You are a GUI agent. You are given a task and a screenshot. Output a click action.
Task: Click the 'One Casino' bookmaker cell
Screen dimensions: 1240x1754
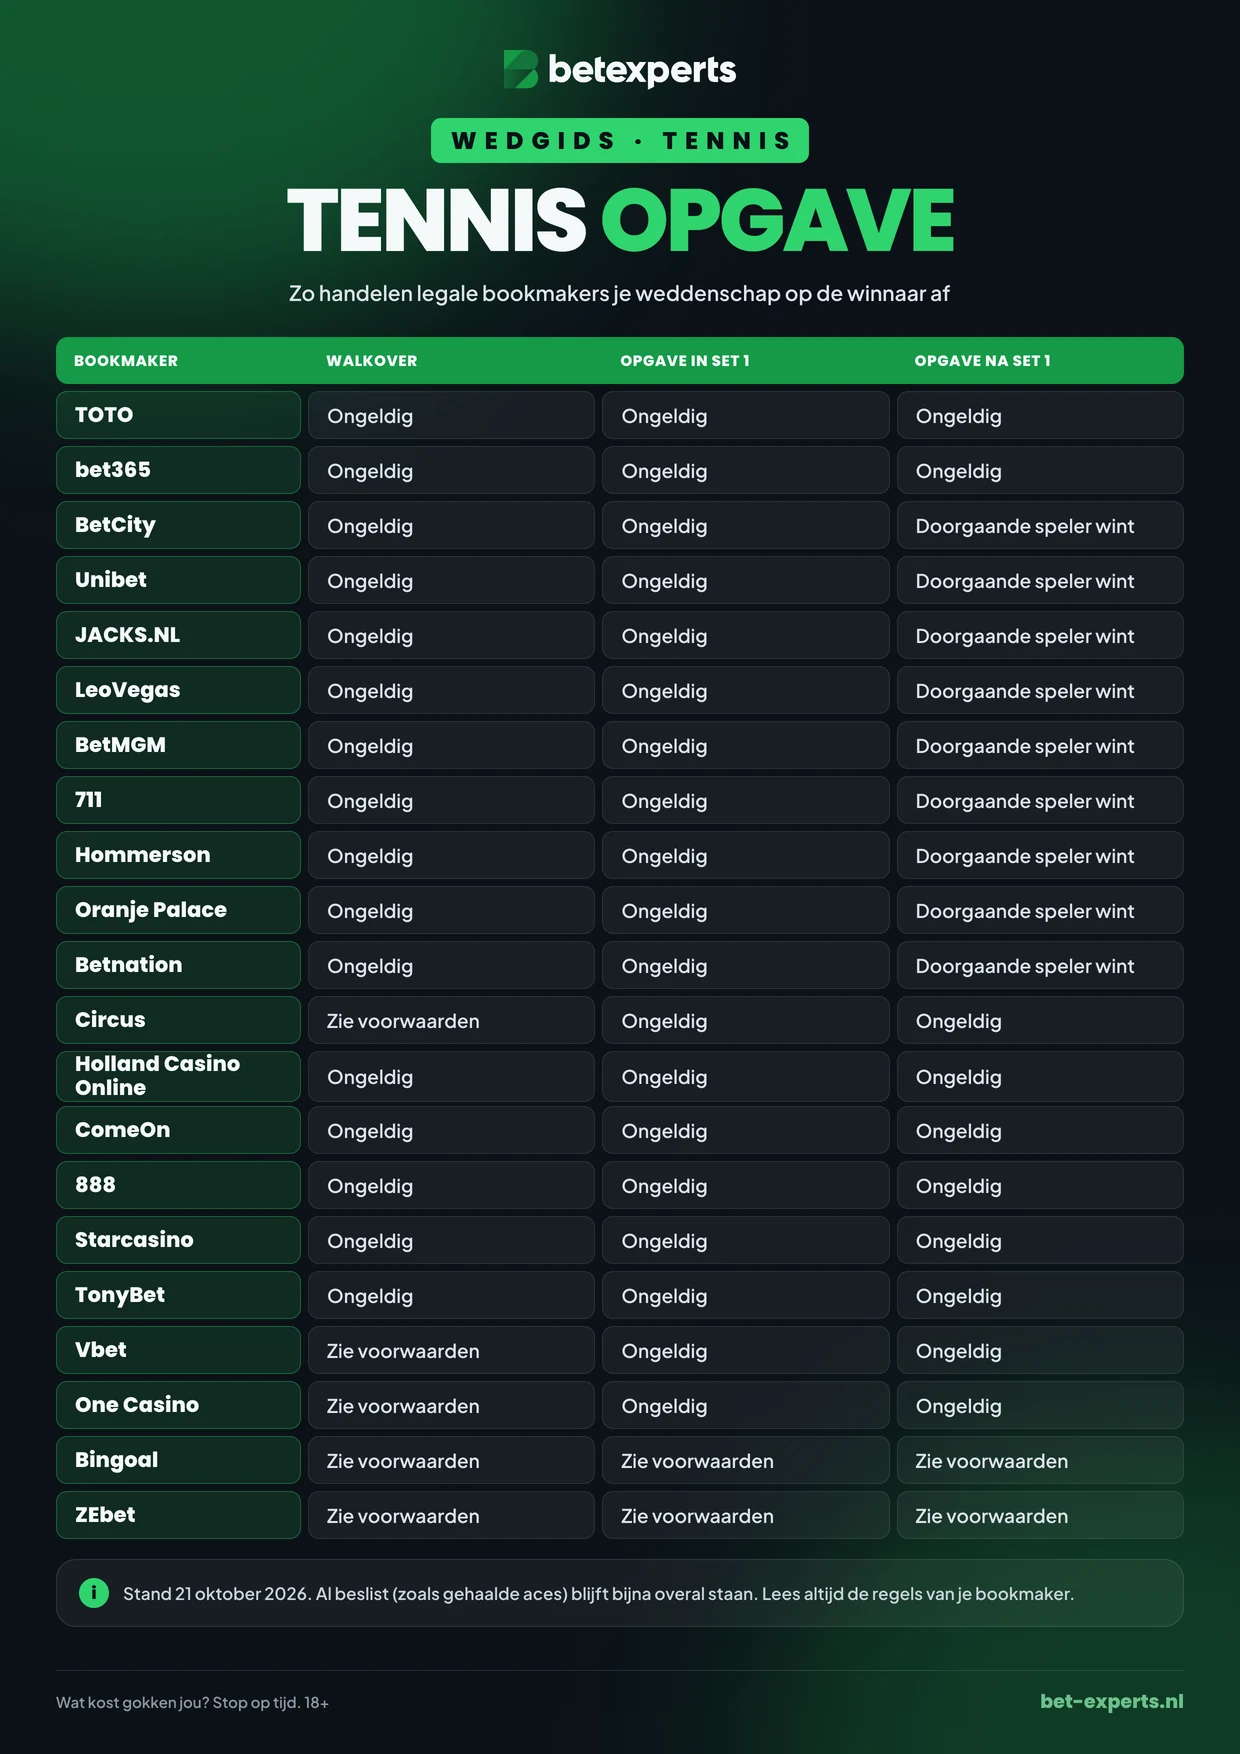coord(178,1405)
